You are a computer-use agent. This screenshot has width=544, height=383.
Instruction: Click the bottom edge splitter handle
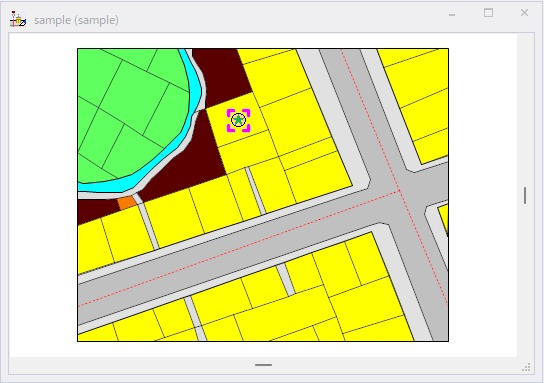[x=263, y=365]
